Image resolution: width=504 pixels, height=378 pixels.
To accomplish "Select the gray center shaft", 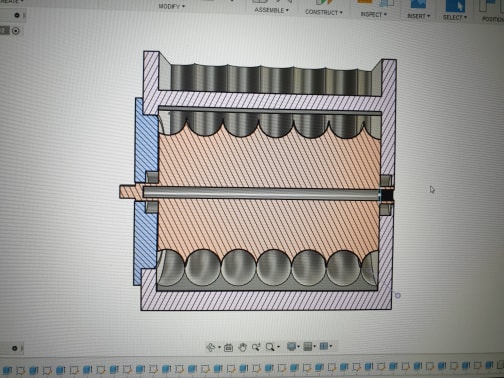I will 262,193.
